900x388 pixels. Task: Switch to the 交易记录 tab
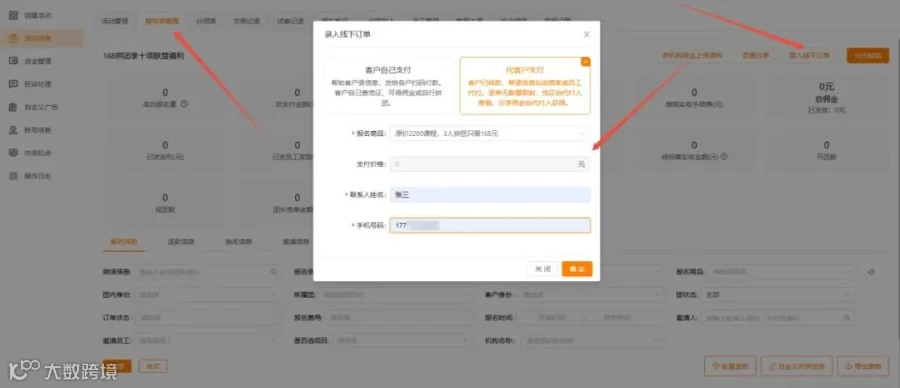(247, 21)
